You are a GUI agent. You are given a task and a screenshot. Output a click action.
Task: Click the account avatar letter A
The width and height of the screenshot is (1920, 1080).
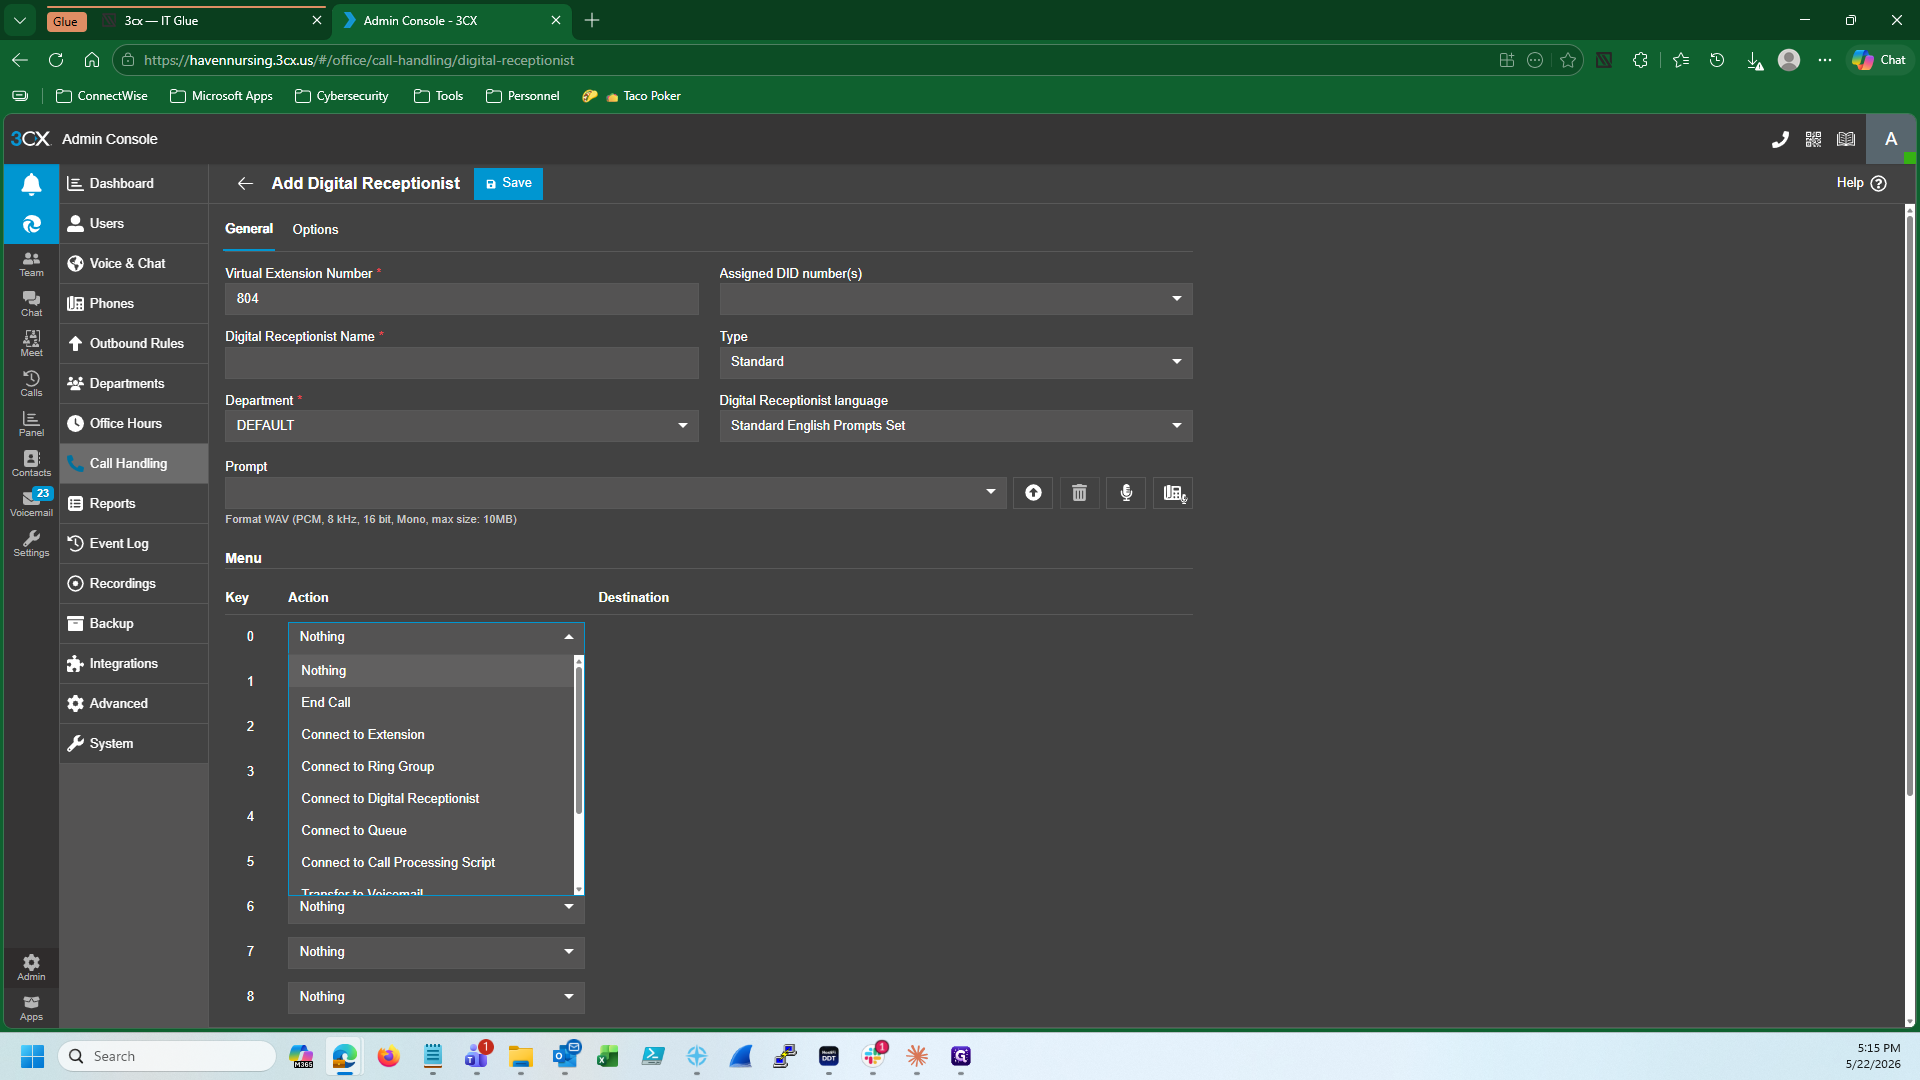pos(1891,139)
